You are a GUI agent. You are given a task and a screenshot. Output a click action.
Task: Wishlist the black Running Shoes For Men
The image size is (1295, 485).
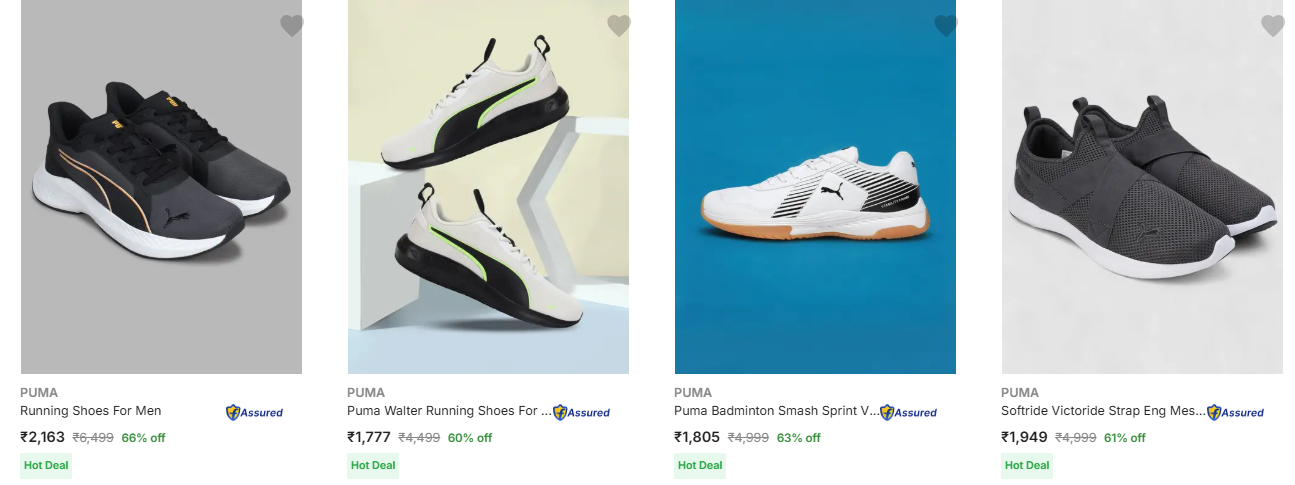(x=291, y=26)
